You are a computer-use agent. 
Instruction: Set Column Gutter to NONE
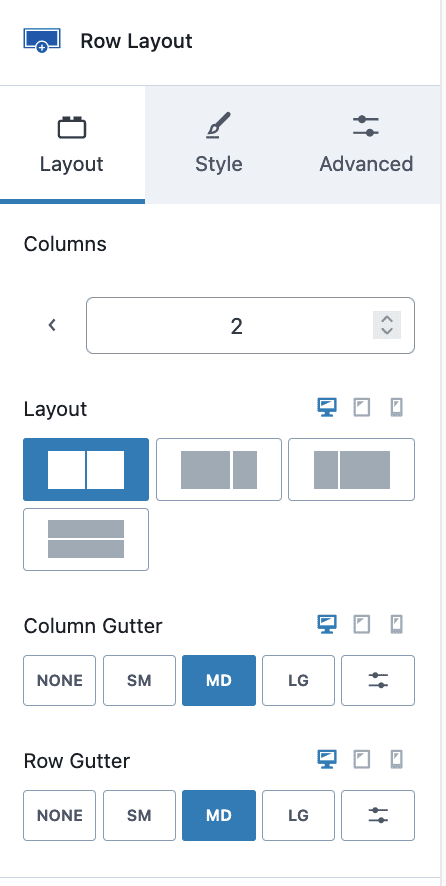pos(59,680)
